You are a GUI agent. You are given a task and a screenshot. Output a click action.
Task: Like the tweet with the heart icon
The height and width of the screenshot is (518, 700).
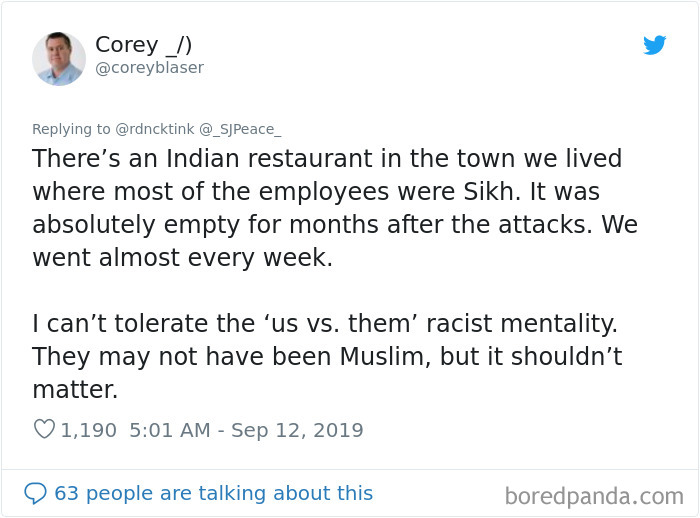click(x=44, y=429)
